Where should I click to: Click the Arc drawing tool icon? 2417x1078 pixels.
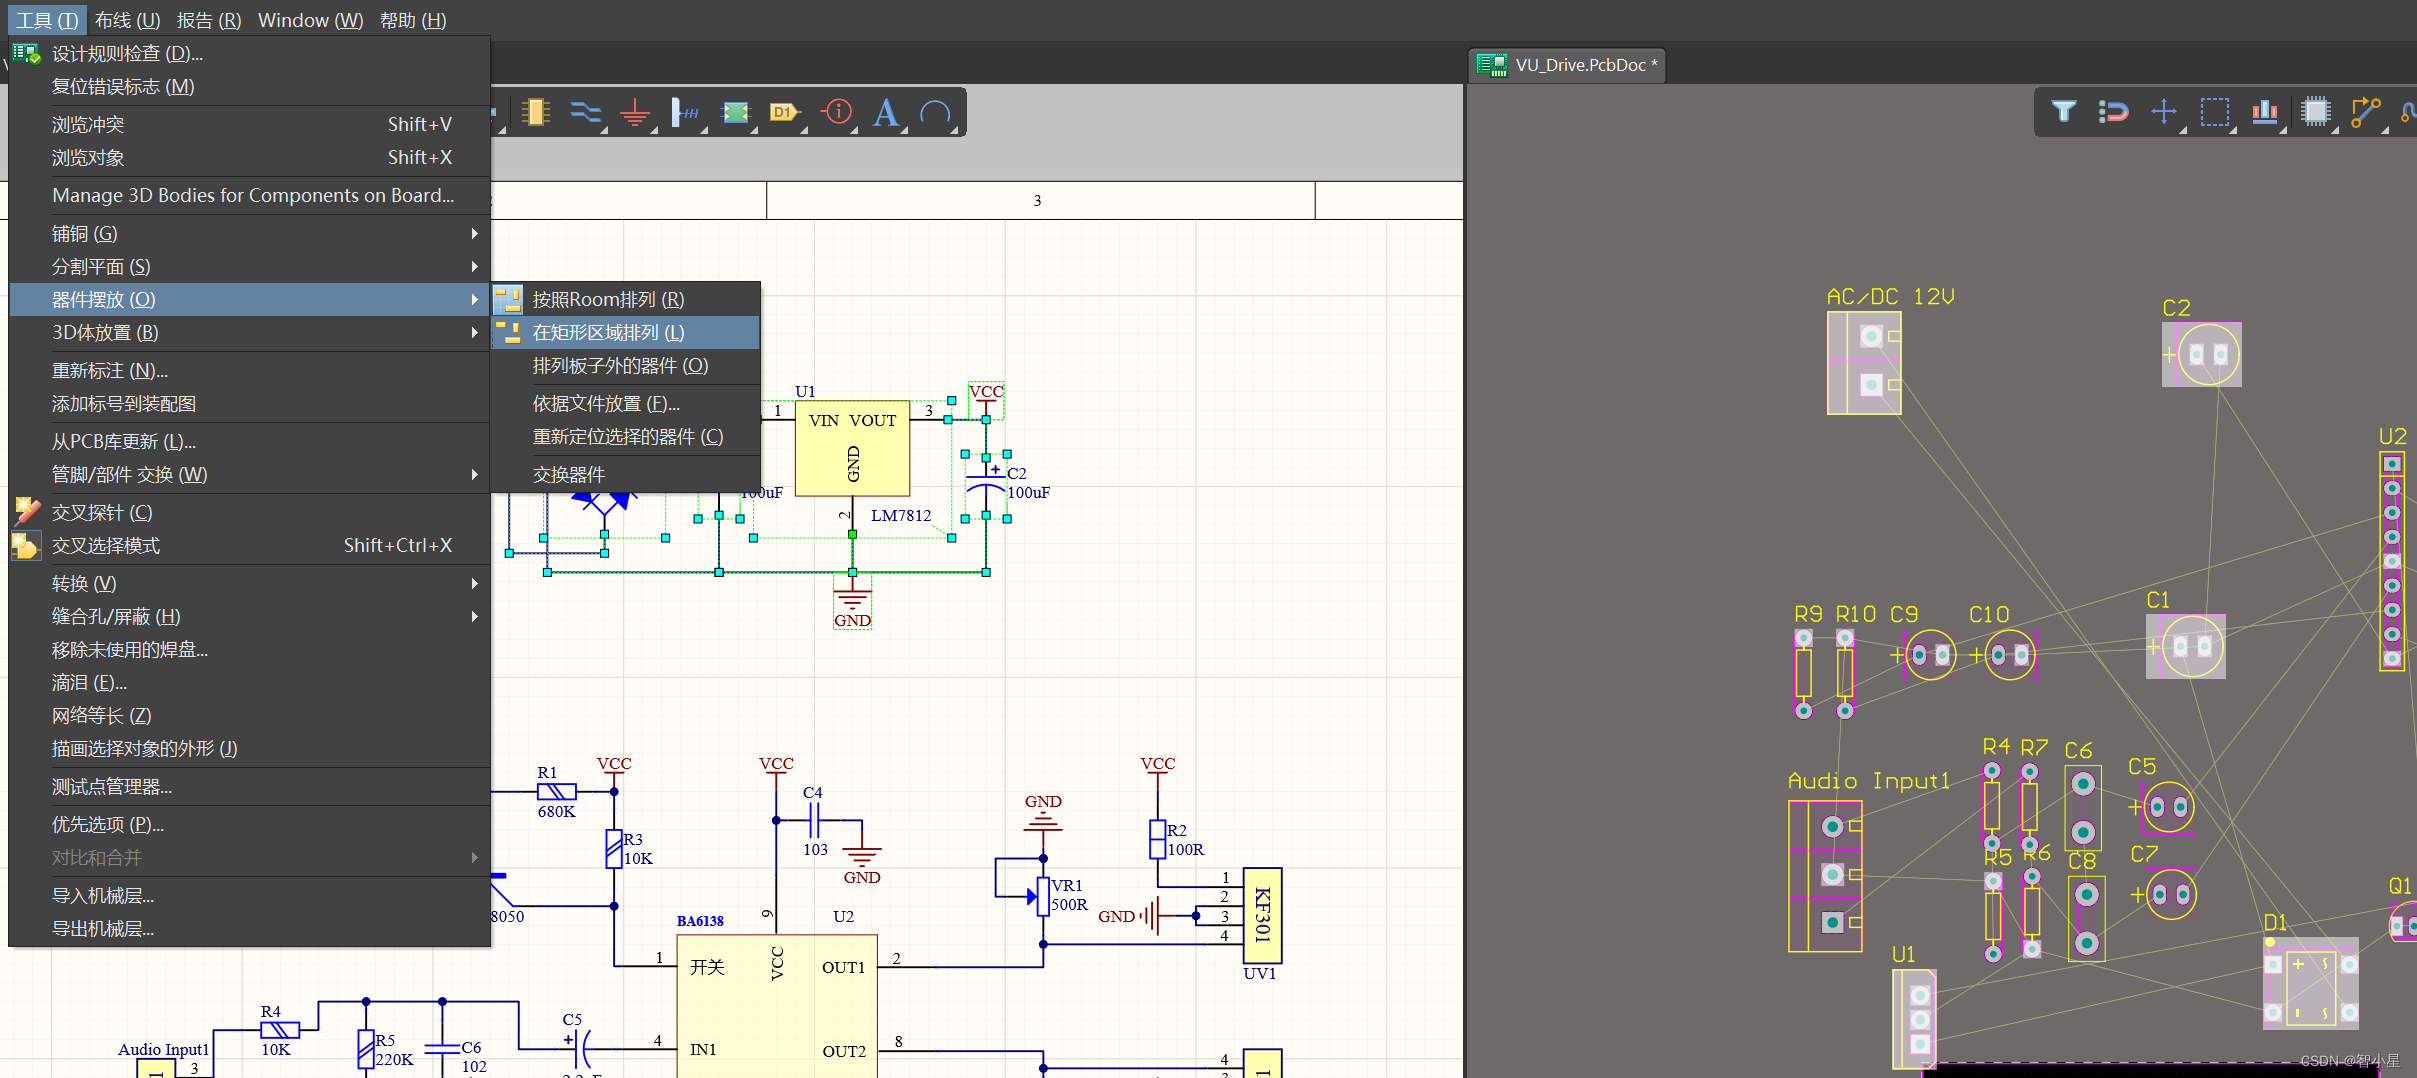click(x=935, y=113)
